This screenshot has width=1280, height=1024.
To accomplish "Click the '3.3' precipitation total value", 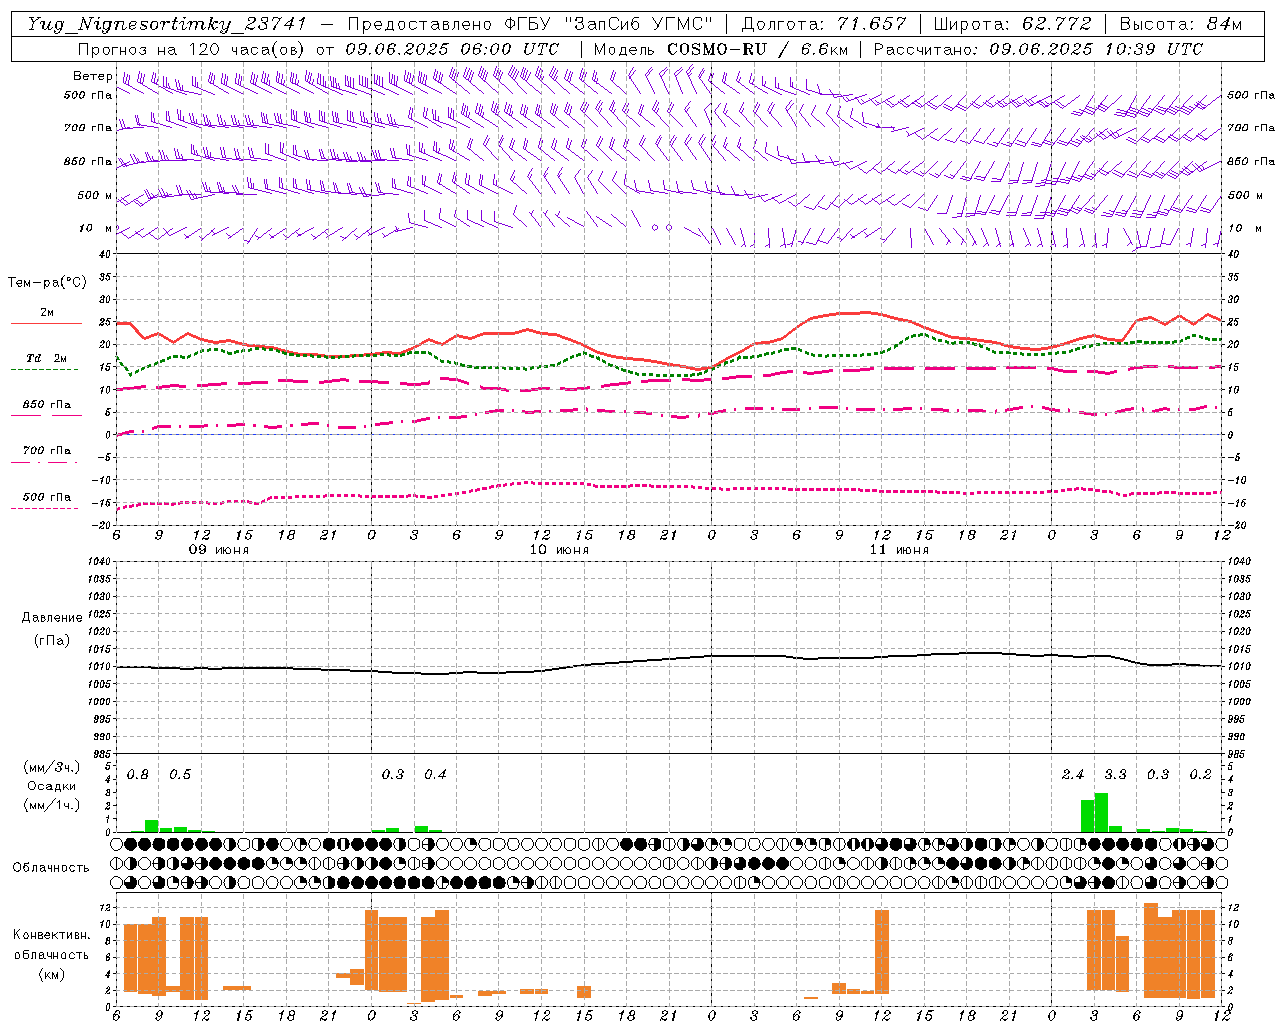I will 1115,775.
